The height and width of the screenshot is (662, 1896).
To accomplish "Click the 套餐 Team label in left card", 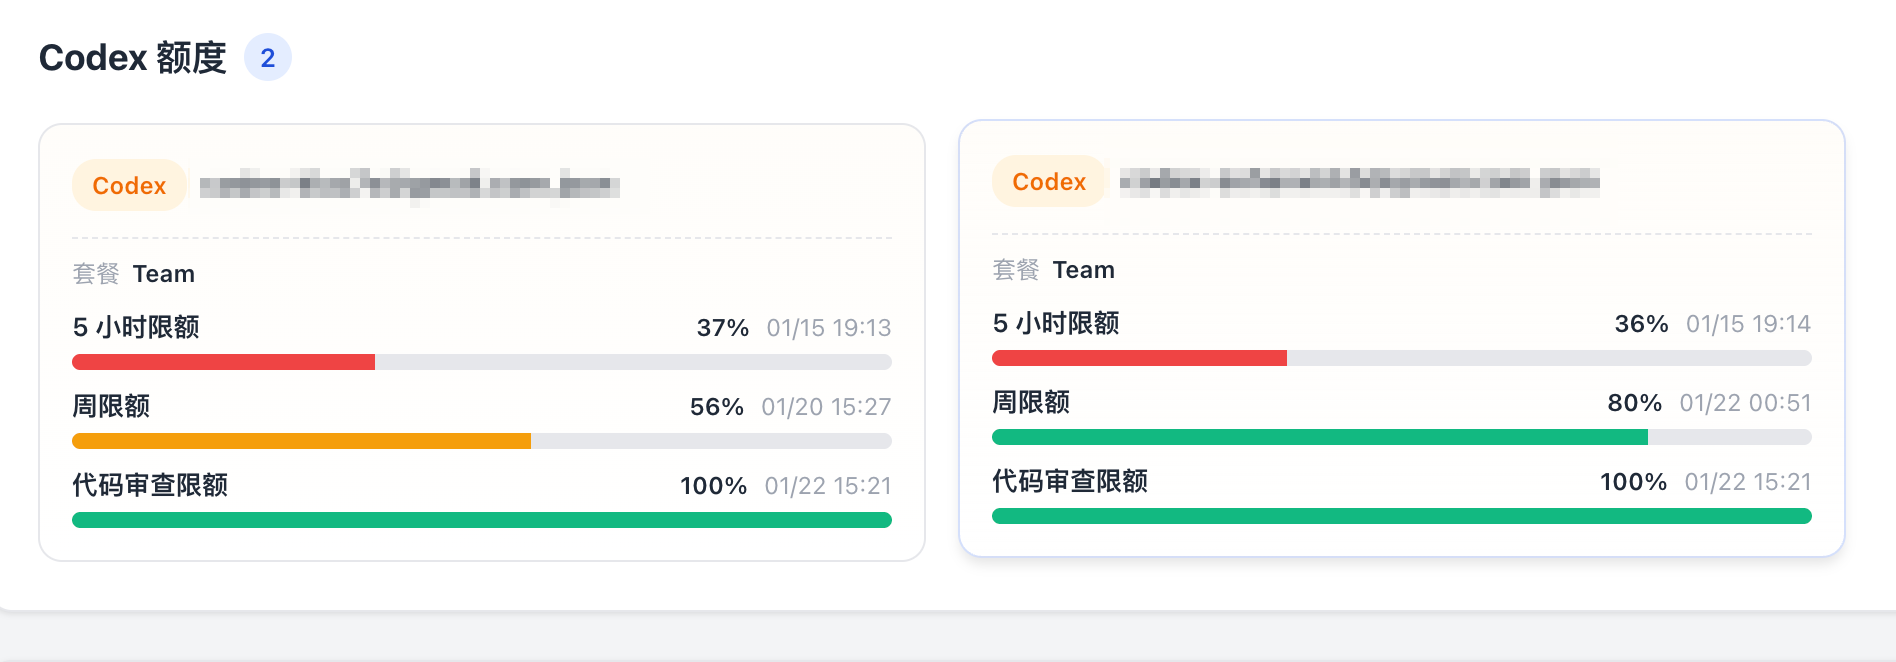I will 134,274.
